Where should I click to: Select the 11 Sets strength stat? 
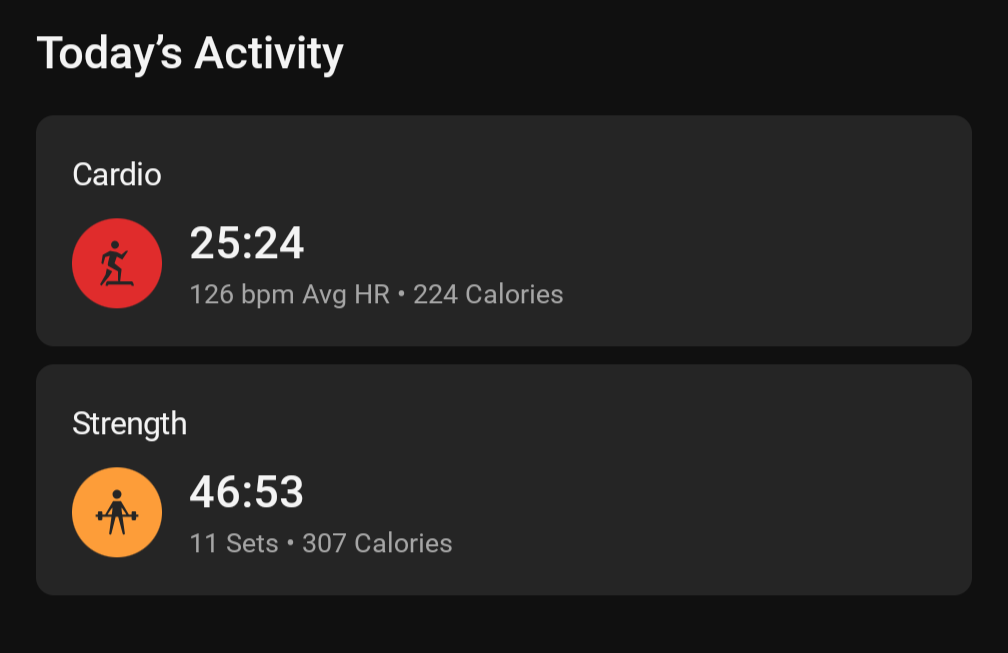pyautogui.click(x=234, y=544)
